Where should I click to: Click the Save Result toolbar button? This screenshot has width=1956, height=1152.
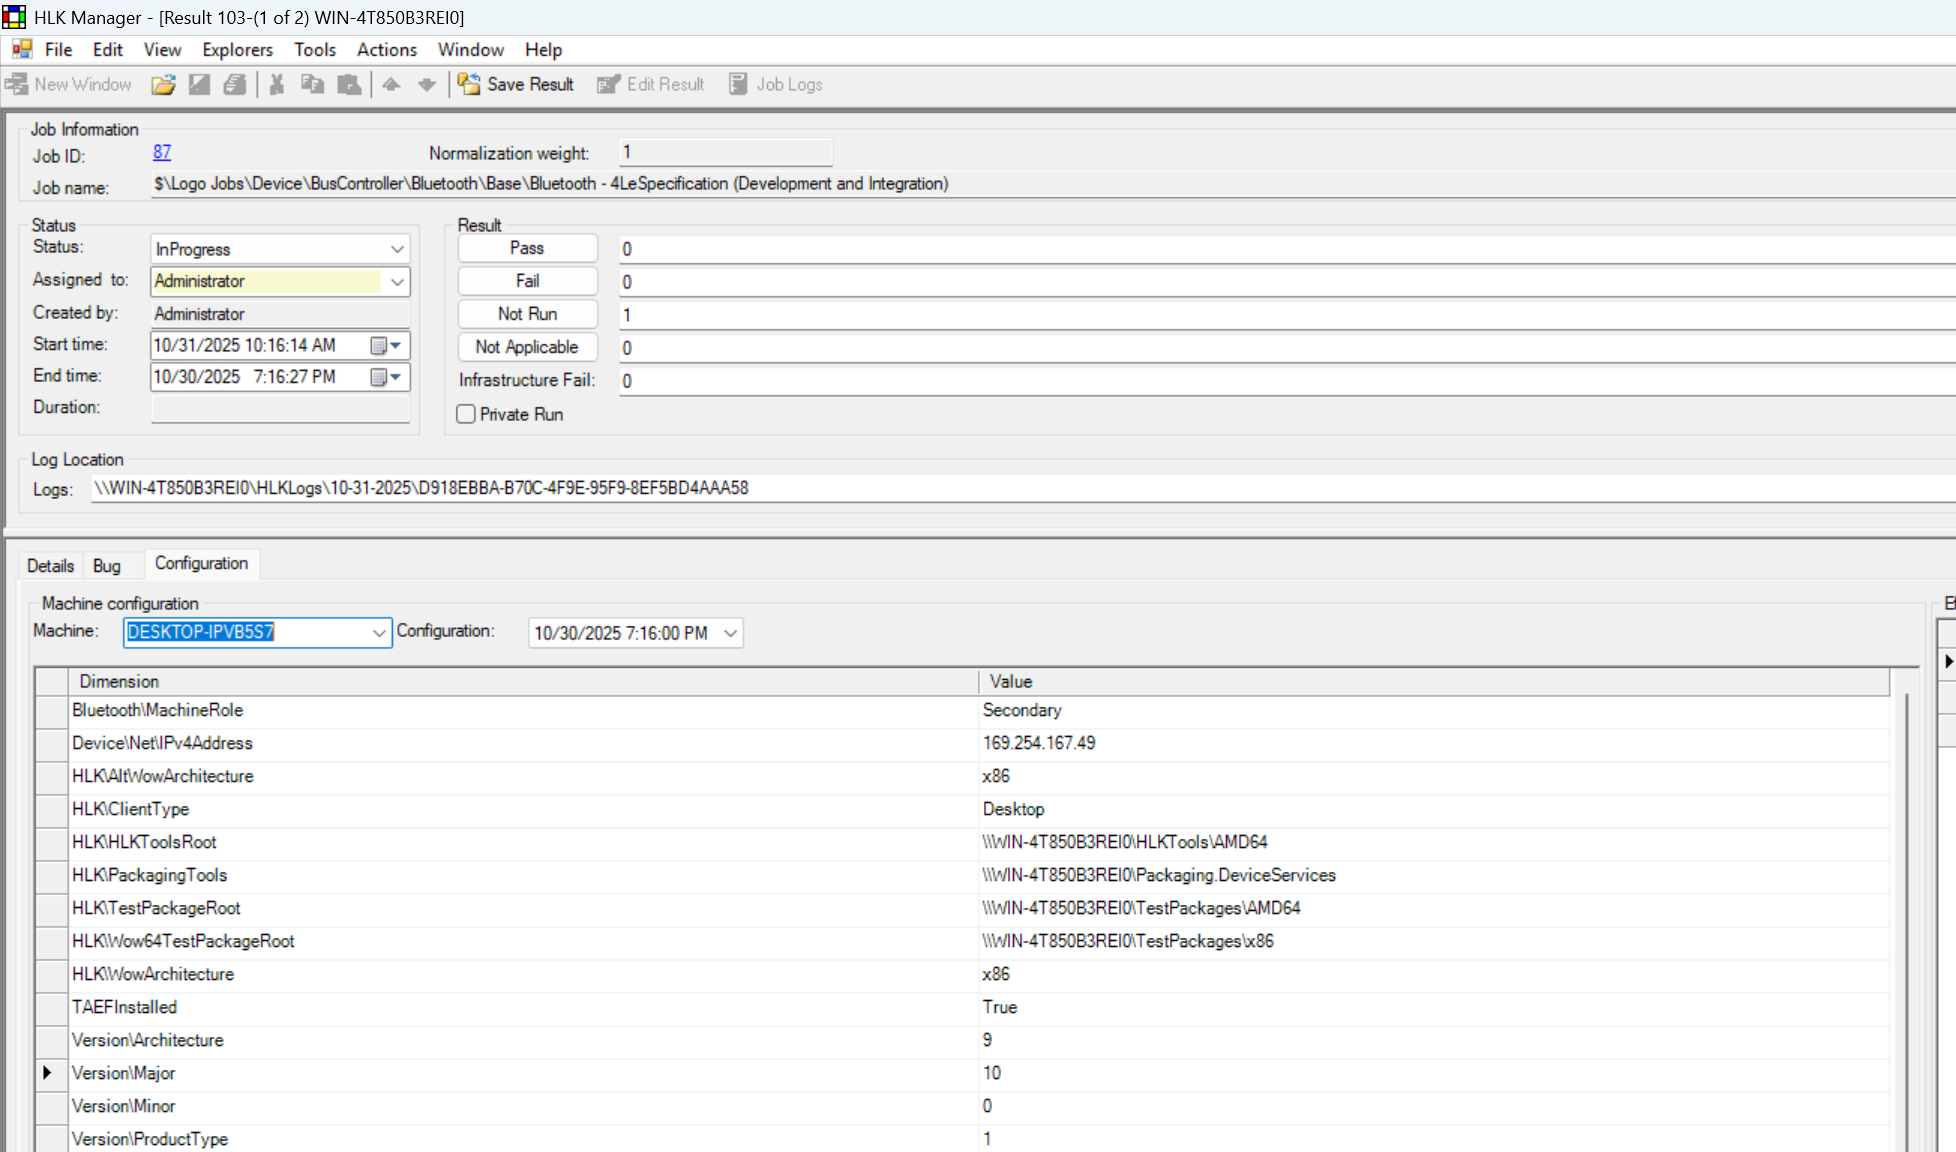click(x=517, y=85)
